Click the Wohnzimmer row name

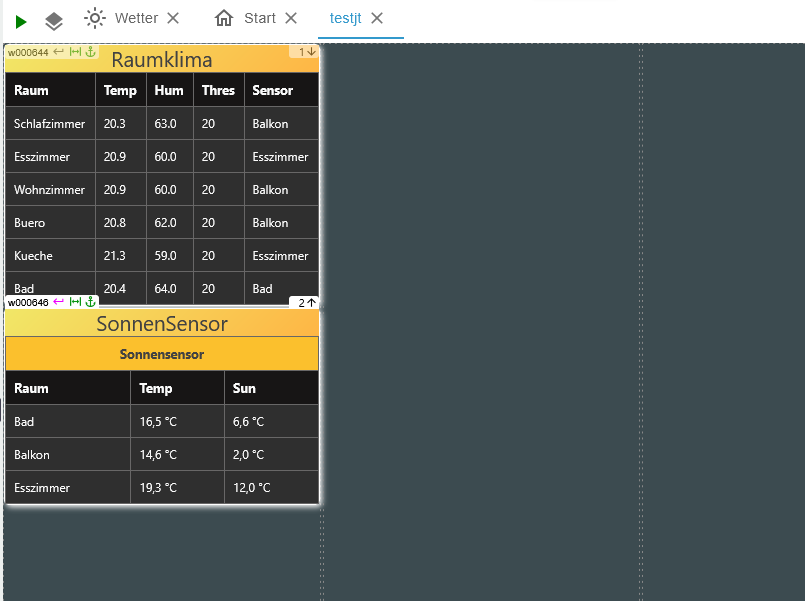click(49, 190)
